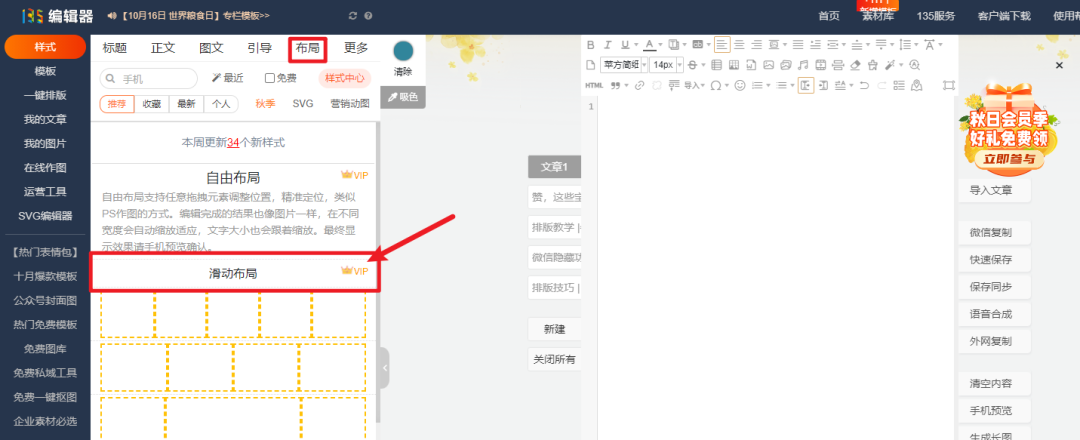This screenshot has width=1080, height=440.
Task: Click the 样式中心 button
Action: 344,78
